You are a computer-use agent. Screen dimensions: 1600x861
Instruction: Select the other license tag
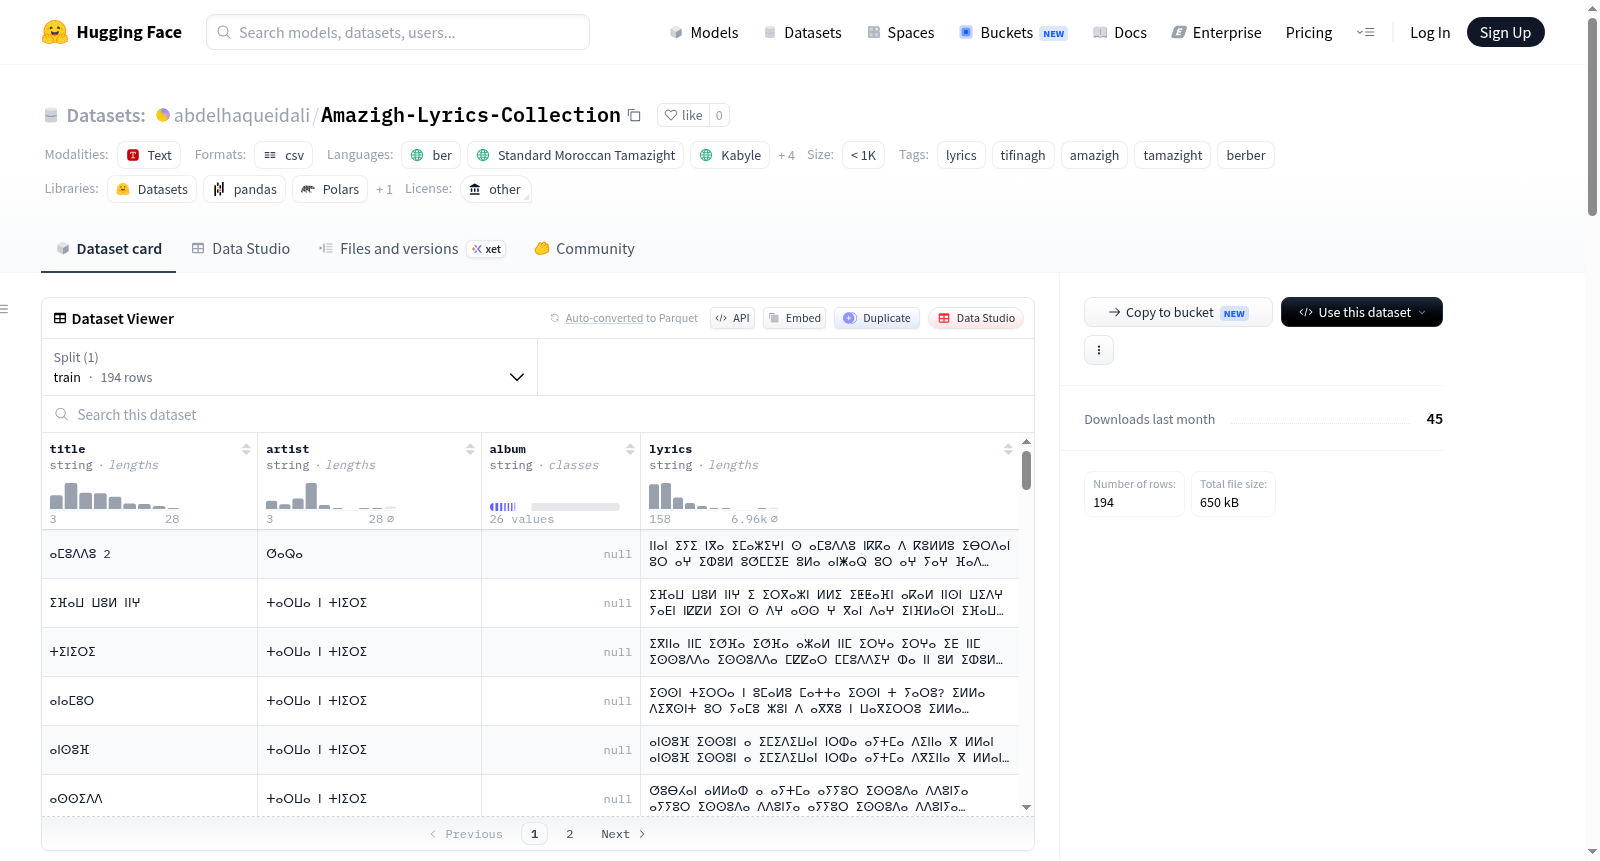pyautogui.click(x=495, y=189)
